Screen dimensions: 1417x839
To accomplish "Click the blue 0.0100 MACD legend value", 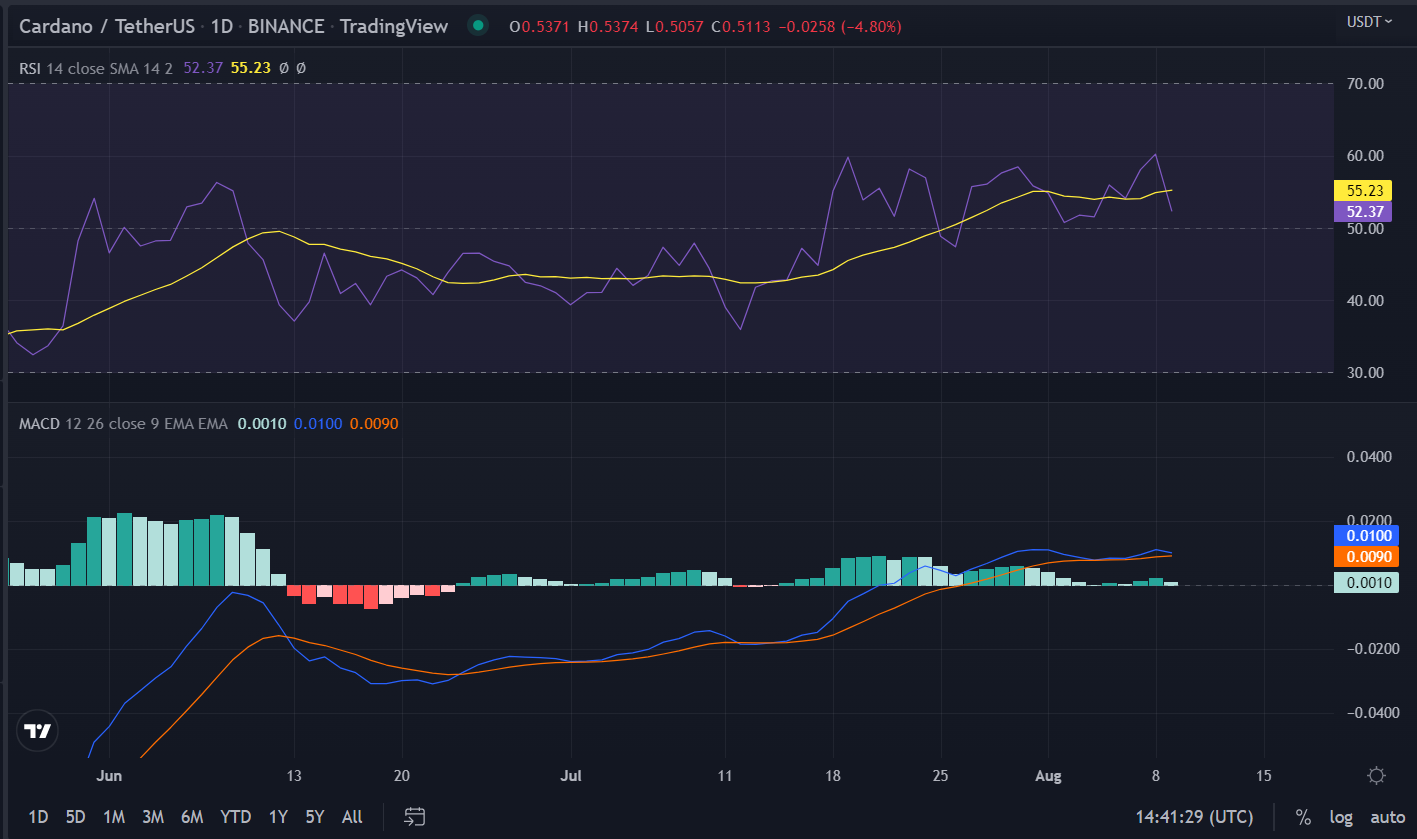I will (x=318, y=424).
